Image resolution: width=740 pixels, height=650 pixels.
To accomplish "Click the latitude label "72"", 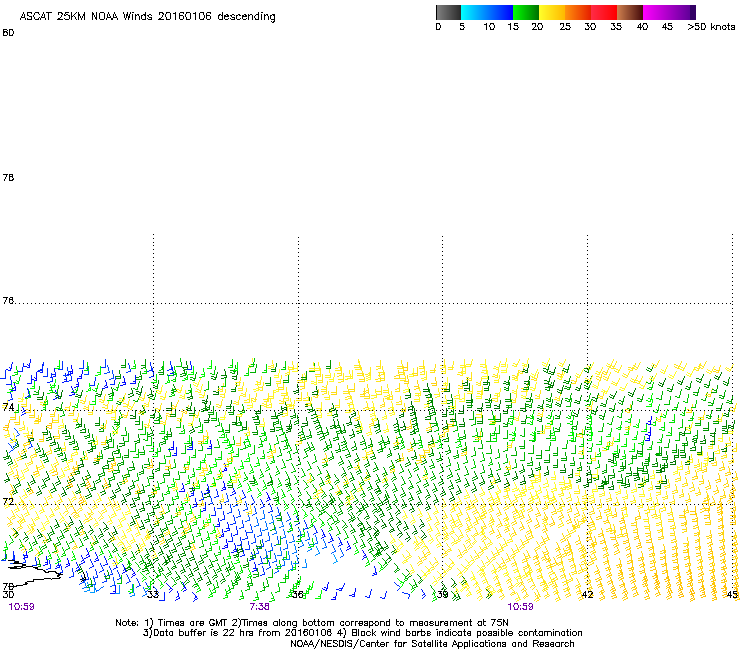I will pos(8,501).
